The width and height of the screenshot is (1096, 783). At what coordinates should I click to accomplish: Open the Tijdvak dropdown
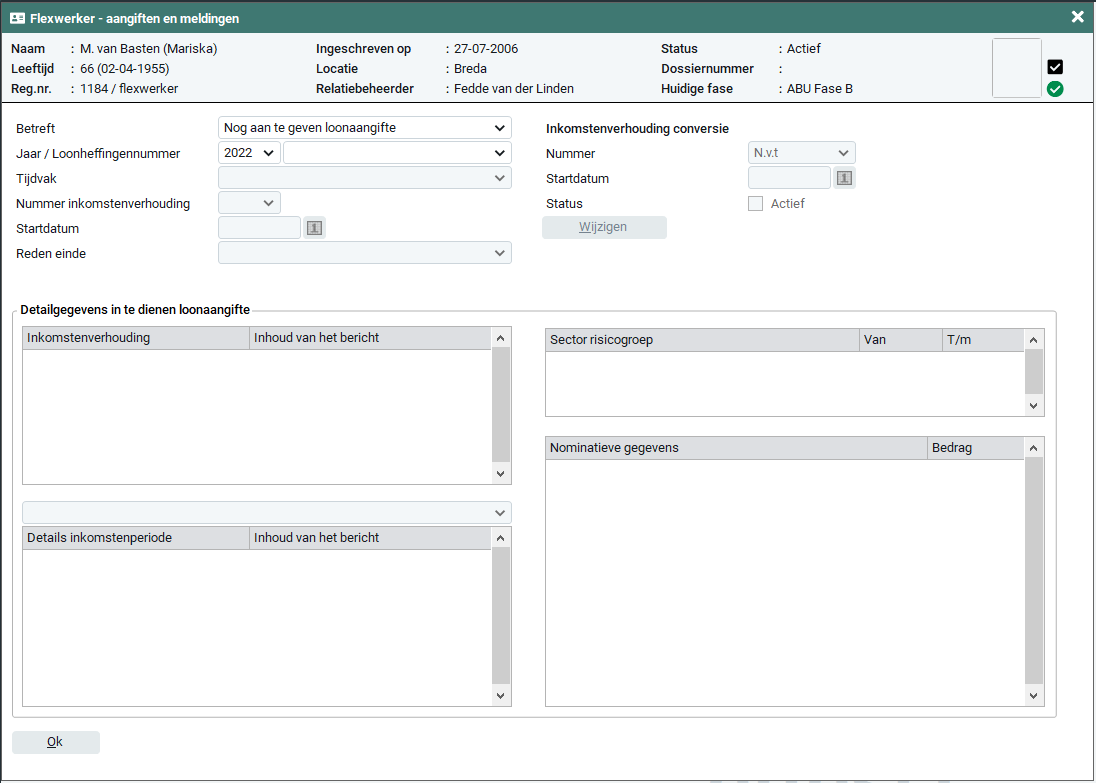(364, 178)
